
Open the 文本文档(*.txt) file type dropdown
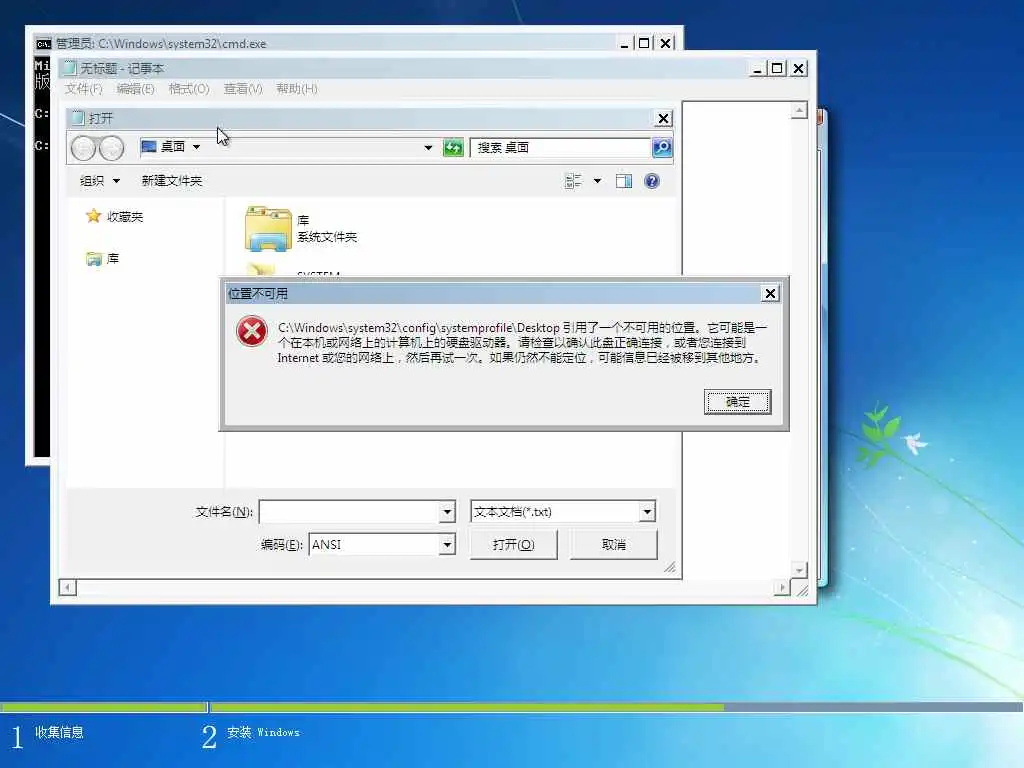[647, 511]
